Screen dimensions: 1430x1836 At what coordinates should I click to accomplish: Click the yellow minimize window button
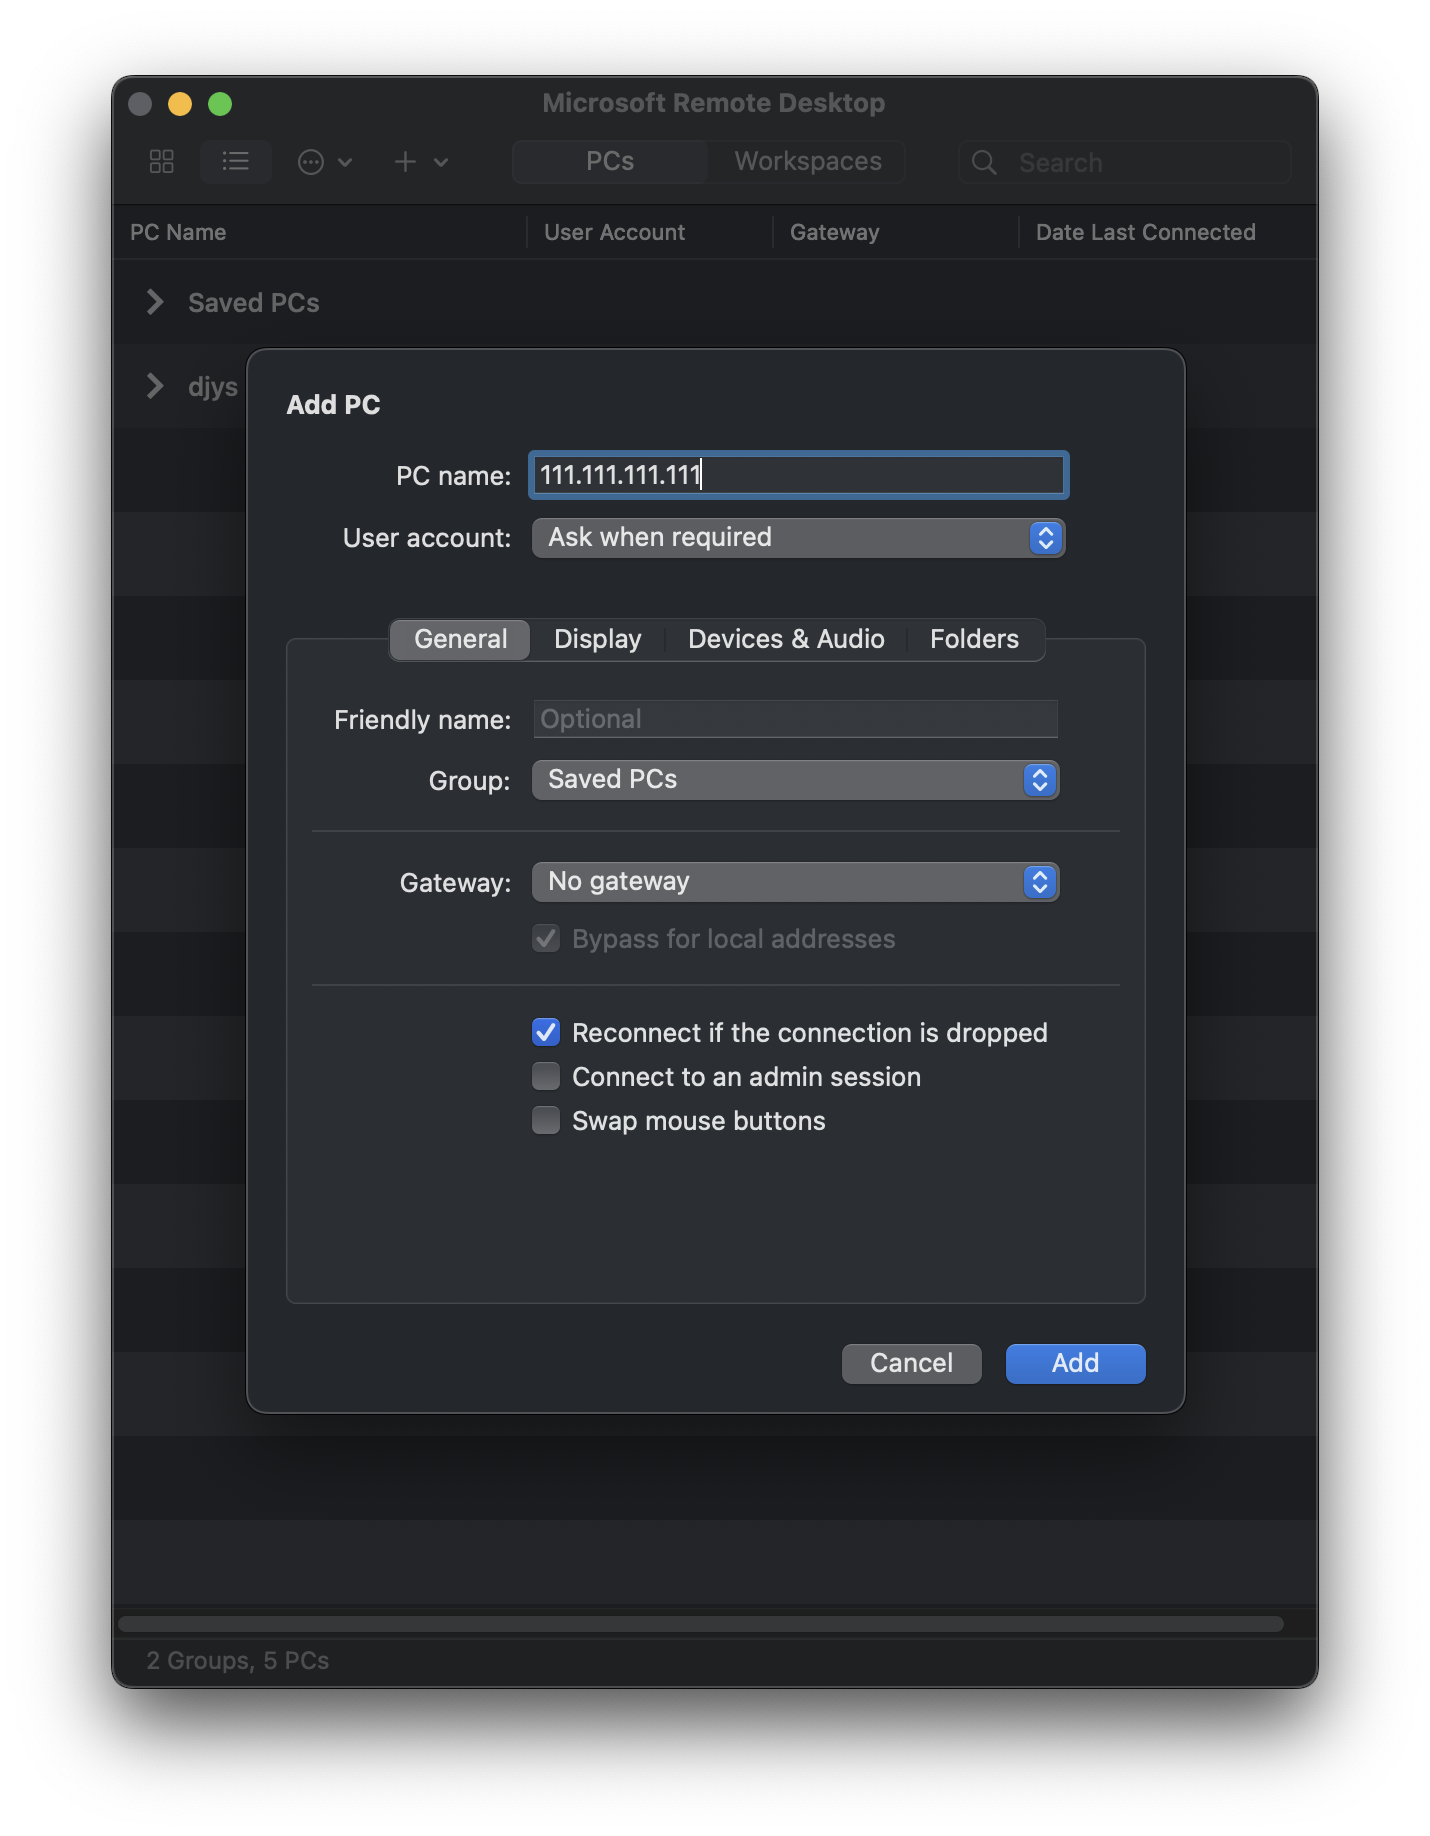pyautogui.click(x=180, y=104)
